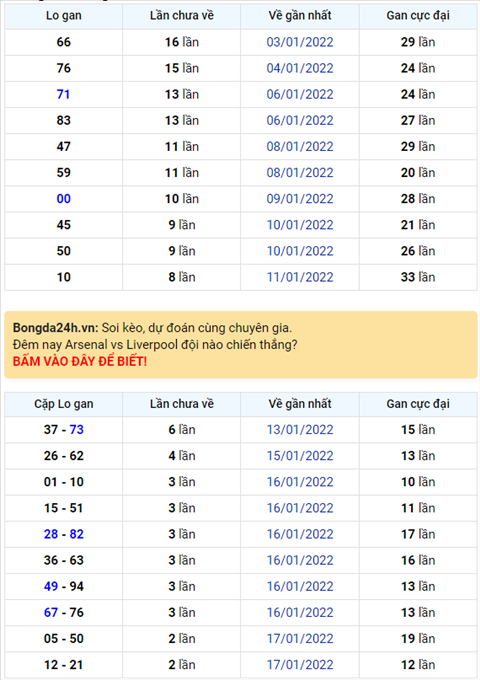Click the pair 01 - 10
The width and height of the screenshot is (480, 680).
[63, 482]
